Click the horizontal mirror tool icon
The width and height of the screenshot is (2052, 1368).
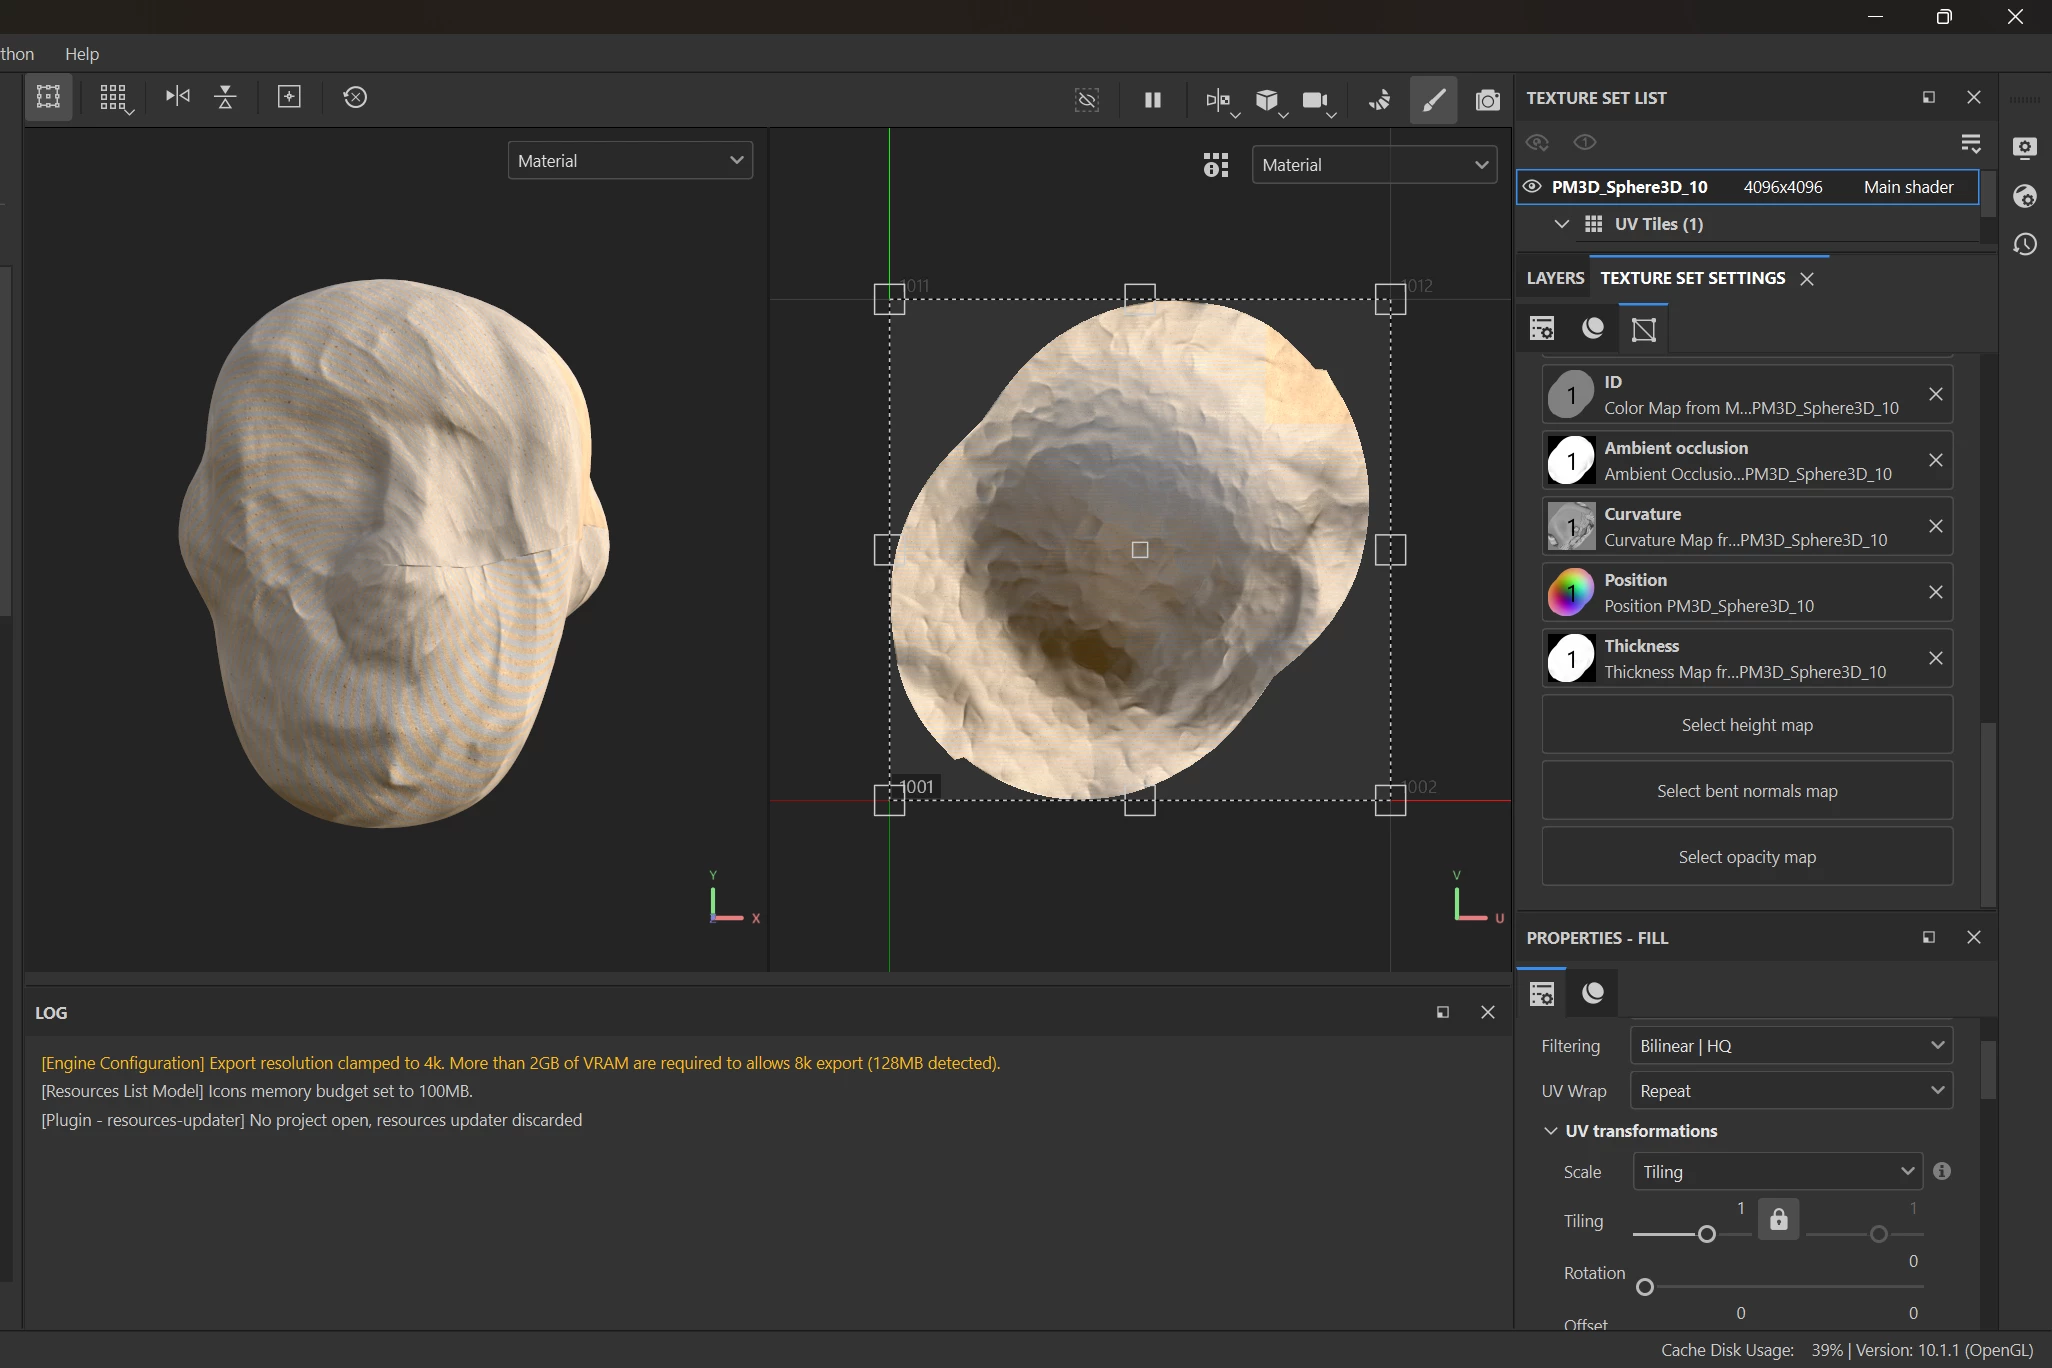click(178, 97)
